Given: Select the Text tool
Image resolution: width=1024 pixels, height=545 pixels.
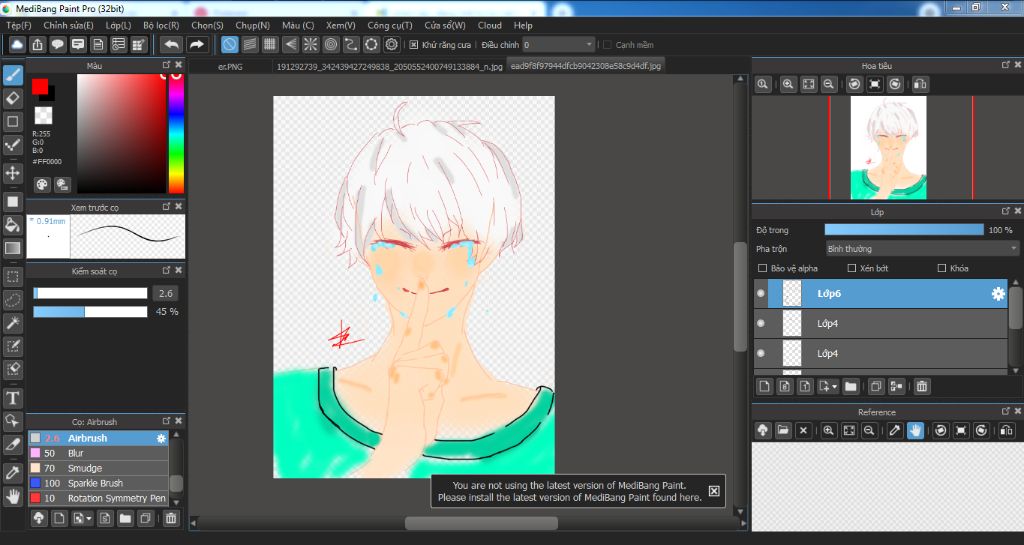Looking at the screenshot, I should (12, 397).
